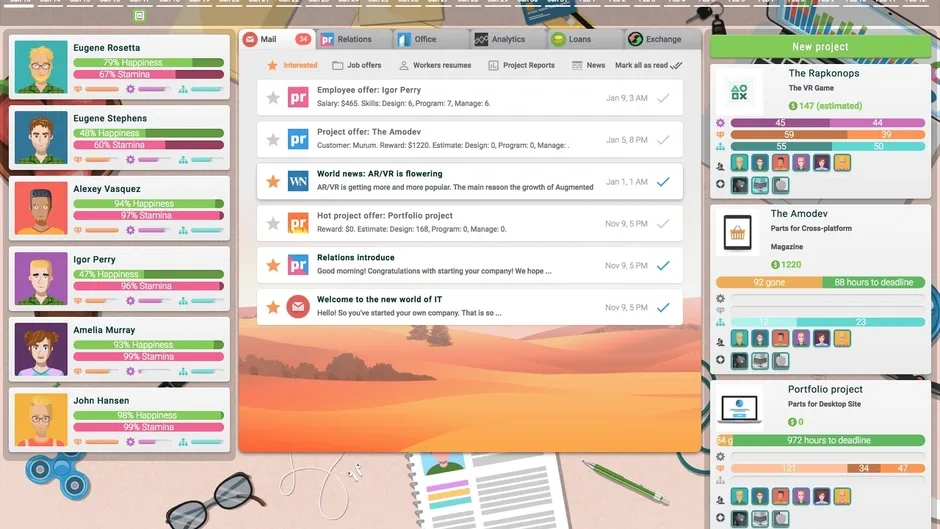The width and height of the screenshot is (940, 529).
Task: Select Igor Perry's employee card portrait
Action: pyautogui.click(x=41, y=278)
